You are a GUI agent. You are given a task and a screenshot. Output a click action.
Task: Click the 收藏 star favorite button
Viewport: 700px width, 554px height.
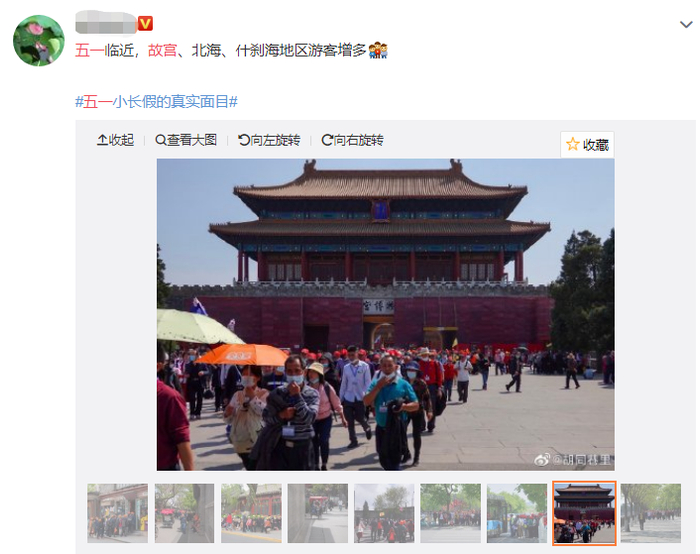[x=587, y=145]
